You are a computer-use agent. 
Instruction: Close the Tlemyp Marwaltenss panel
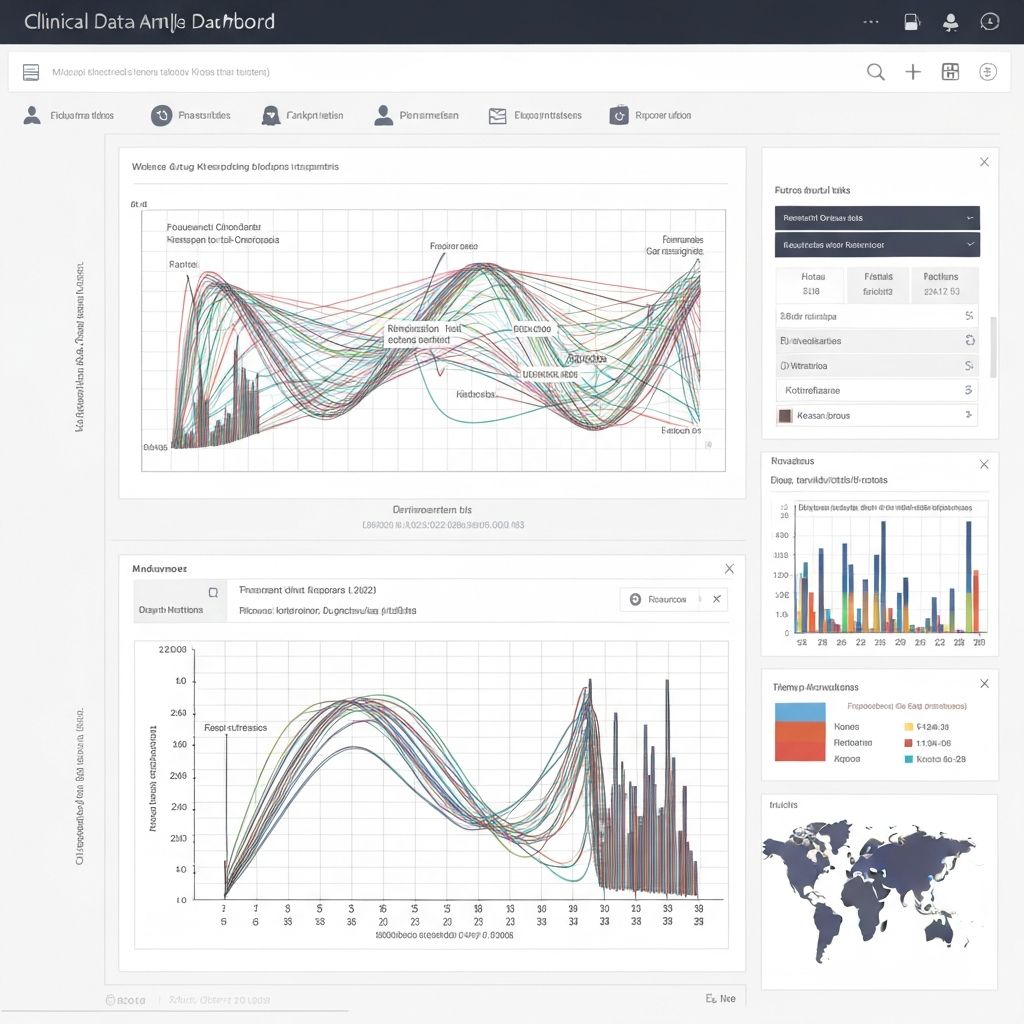tap(984, 684)
